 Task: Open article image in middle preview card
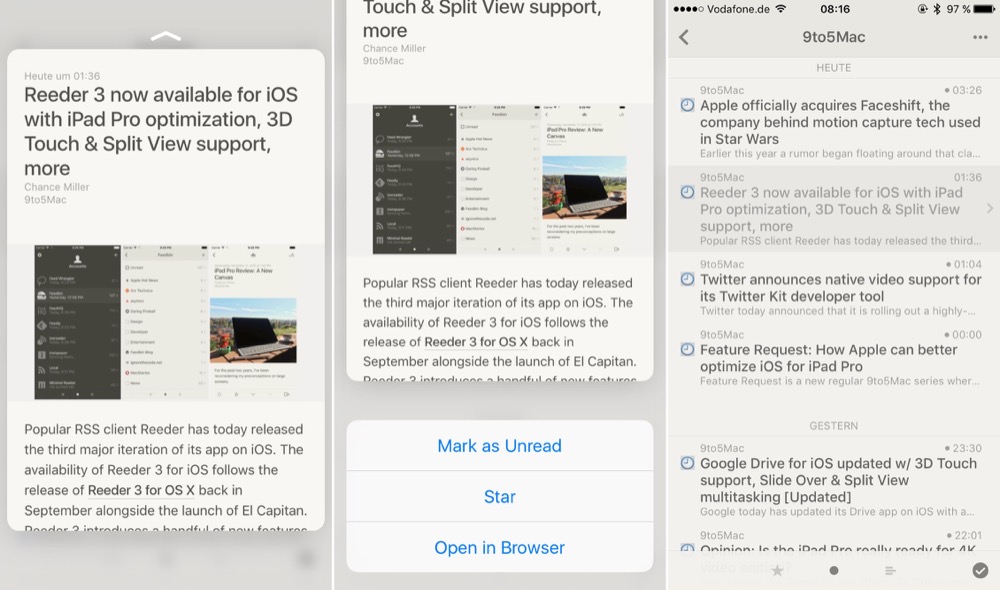point(500,179)
